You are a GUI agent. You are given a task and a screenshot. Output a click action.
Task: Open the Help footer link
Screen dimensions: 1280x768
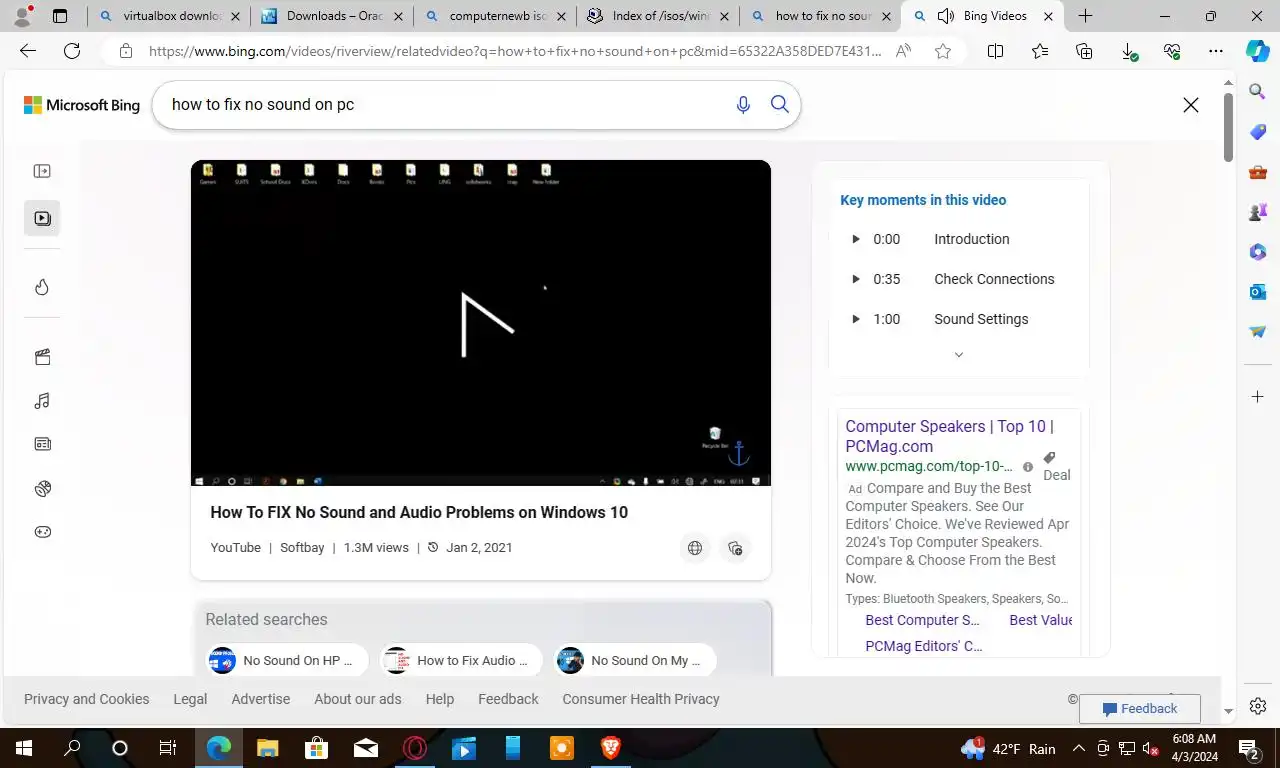tap(439, 699)
